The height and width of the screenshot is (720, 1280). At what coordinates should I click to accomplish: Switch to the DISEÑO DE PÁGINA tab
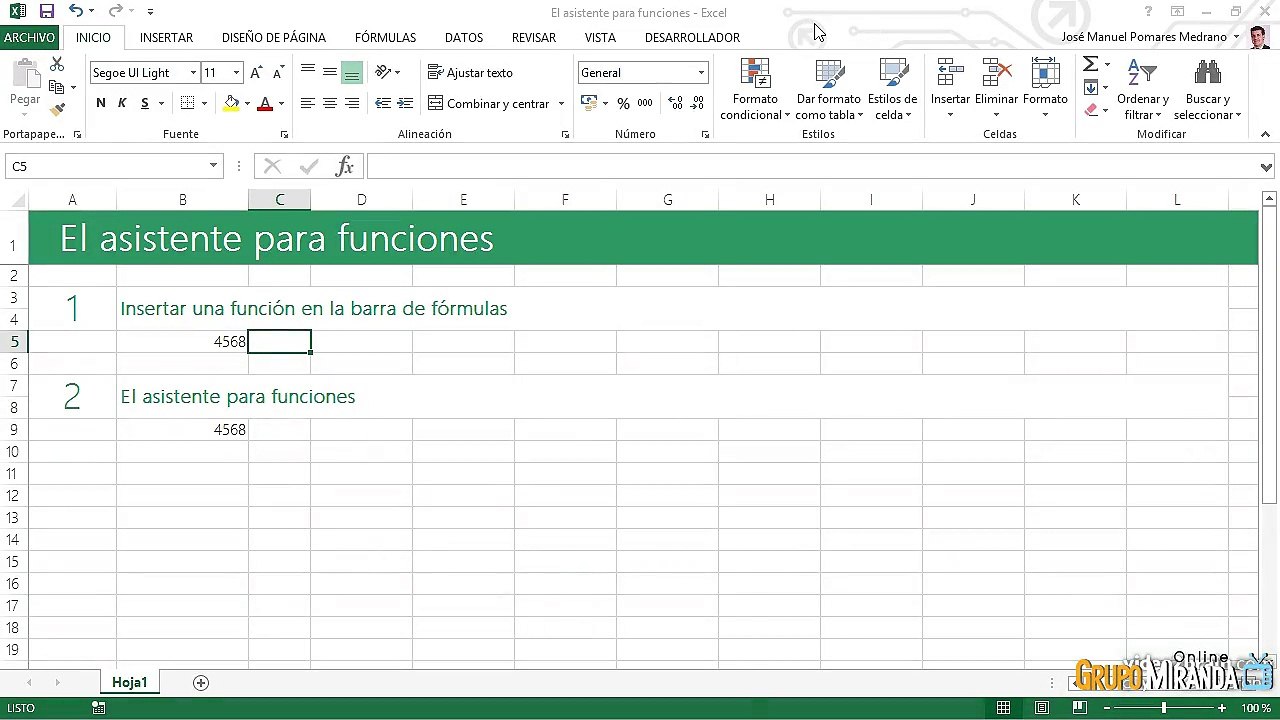[x=274, y=37]
